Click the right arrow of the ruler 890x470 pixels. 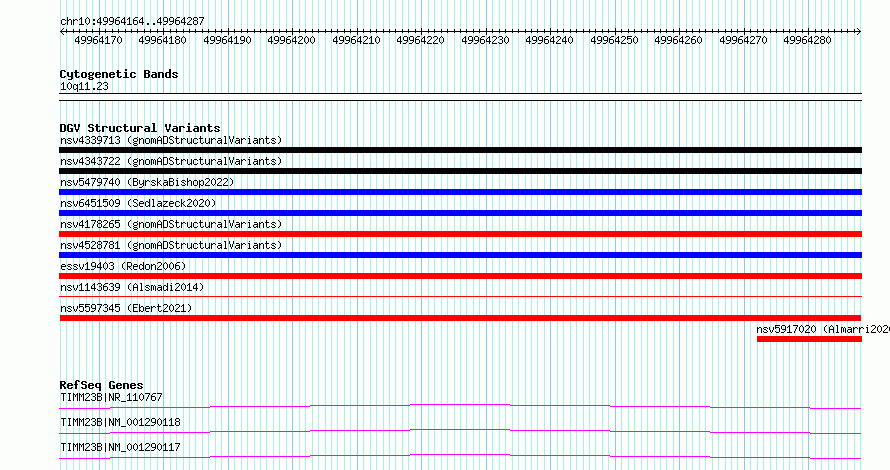tap(859, 31)
